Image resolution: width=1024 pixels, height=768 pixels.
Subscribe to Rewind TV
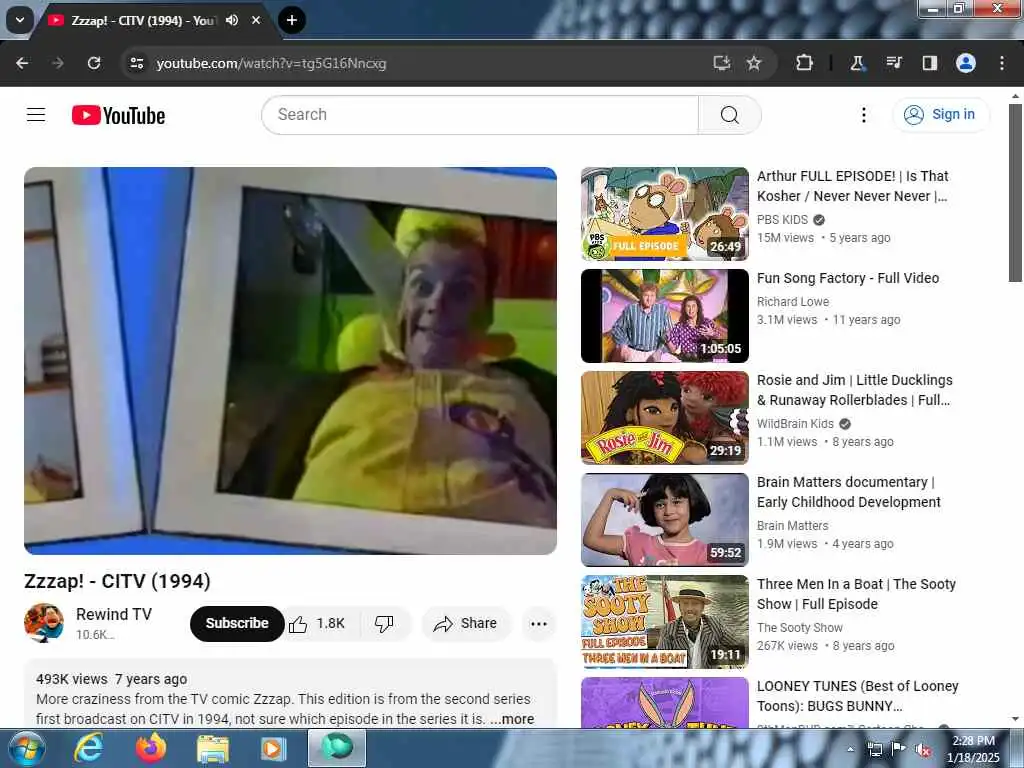click(237, 623)
